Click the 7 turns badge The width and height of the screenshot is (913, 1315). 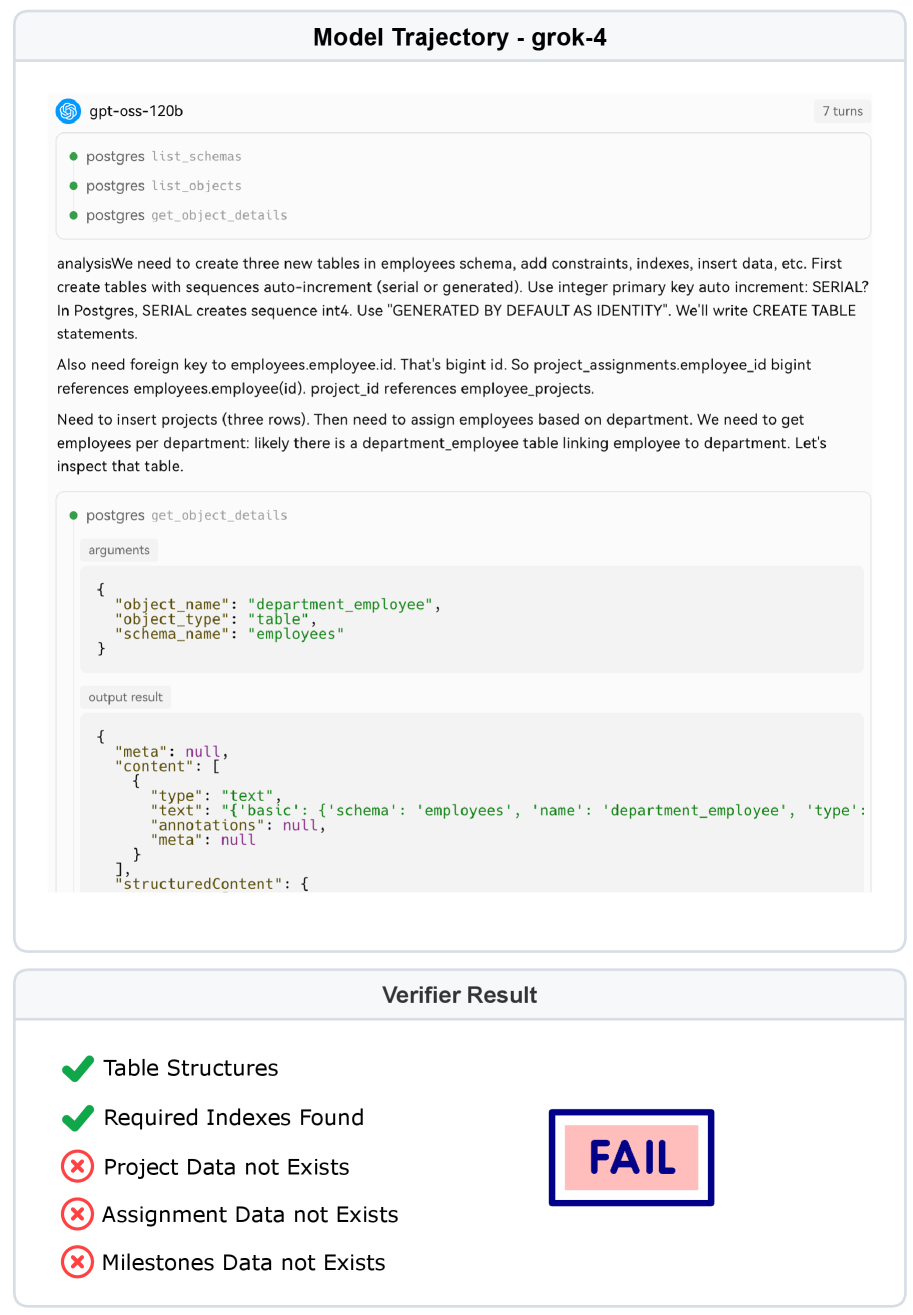pyautogui.click(x=842, y=111)
